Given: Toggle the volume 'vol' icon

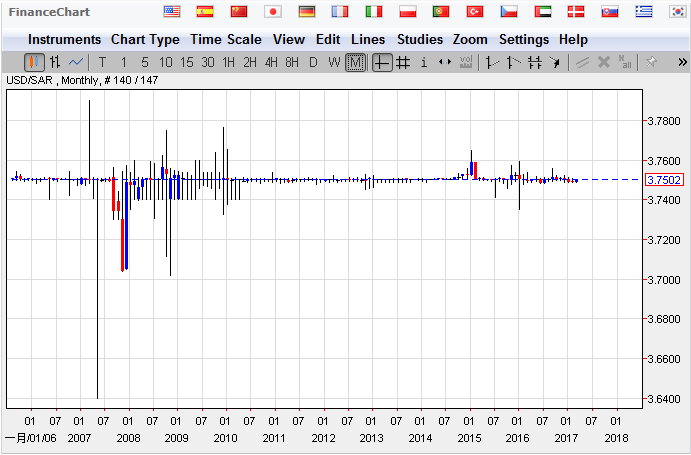Looking at the screenshot, I should (465, 62).
